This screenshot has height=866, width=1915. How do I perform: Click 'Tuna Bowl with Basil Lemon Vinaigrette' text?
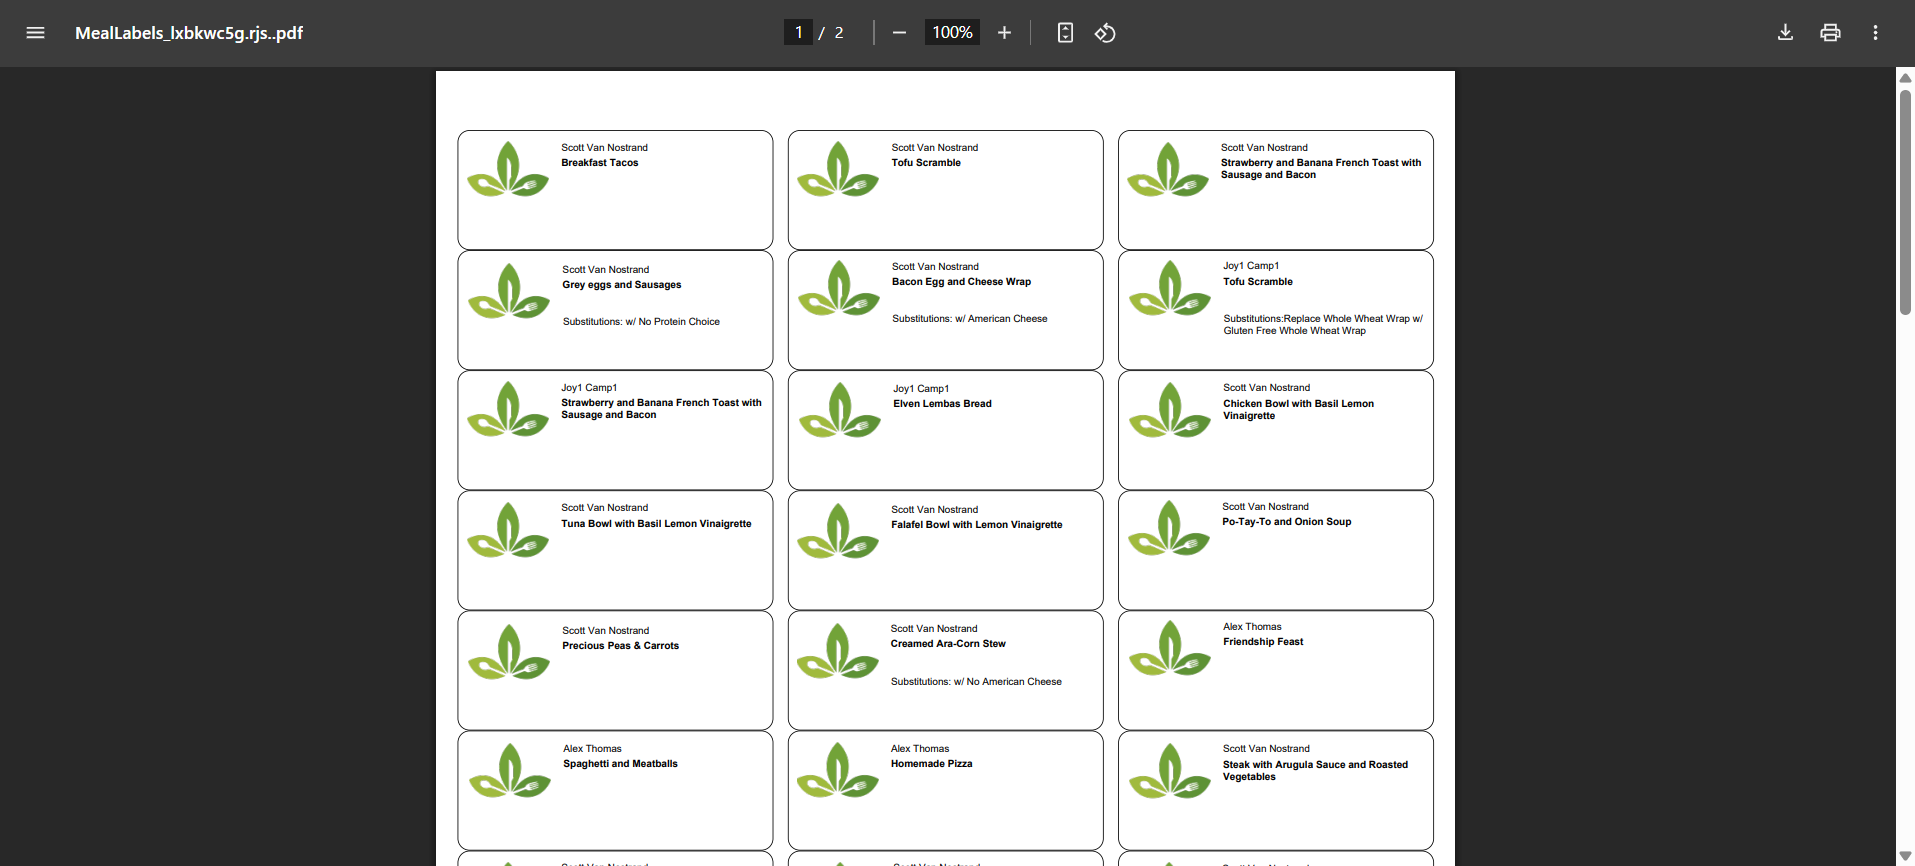pos(656,524)
